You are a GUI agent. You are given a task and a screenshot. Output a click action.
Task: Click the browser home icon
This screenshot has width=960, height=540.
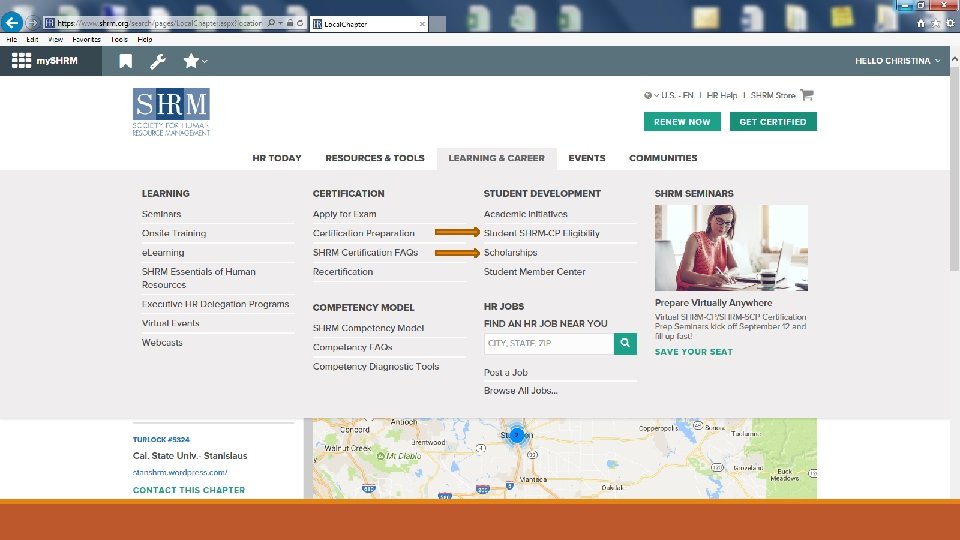coord(921,23)
